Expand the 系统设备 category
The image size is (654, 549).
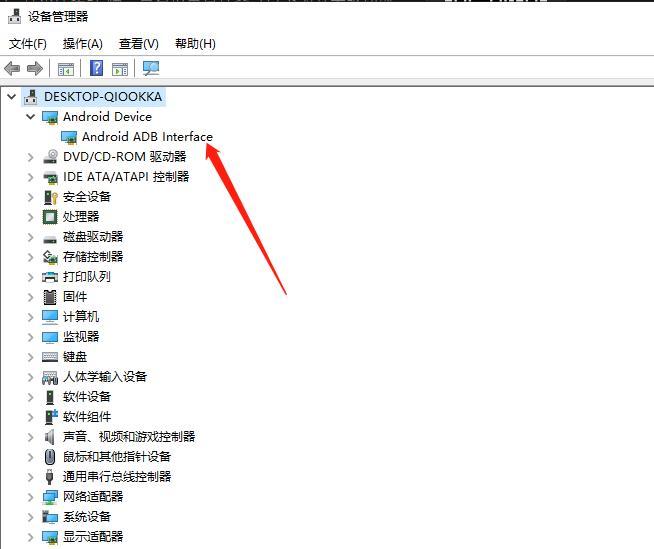point(30,517)
